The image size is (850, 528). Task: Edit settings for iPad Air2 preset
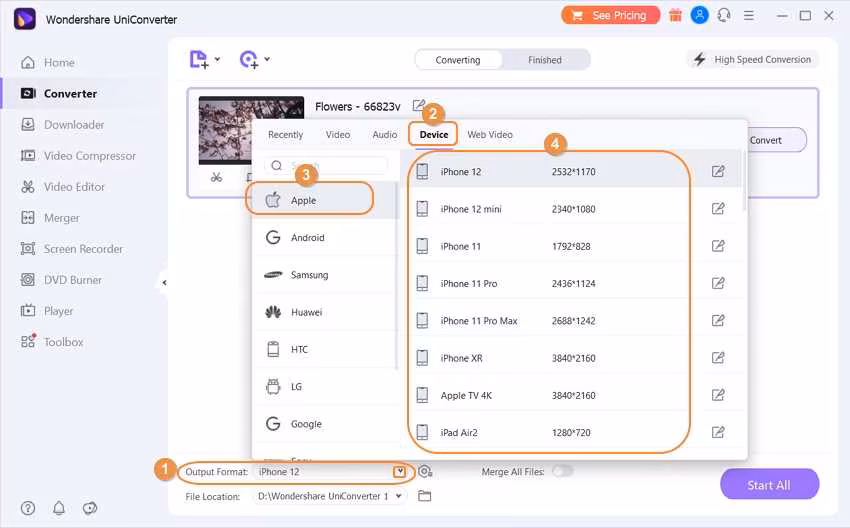click(718, 432)
